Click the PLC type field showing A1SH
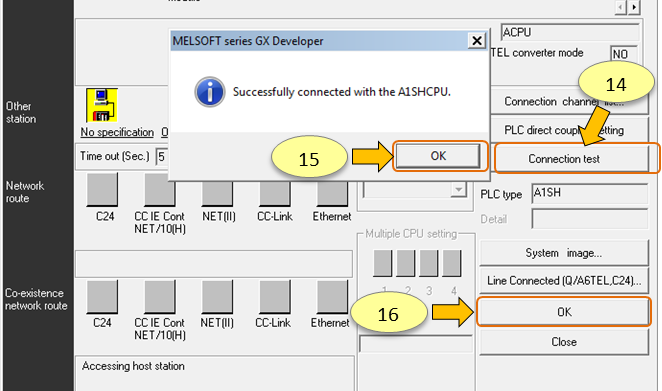 pos(589,193)
